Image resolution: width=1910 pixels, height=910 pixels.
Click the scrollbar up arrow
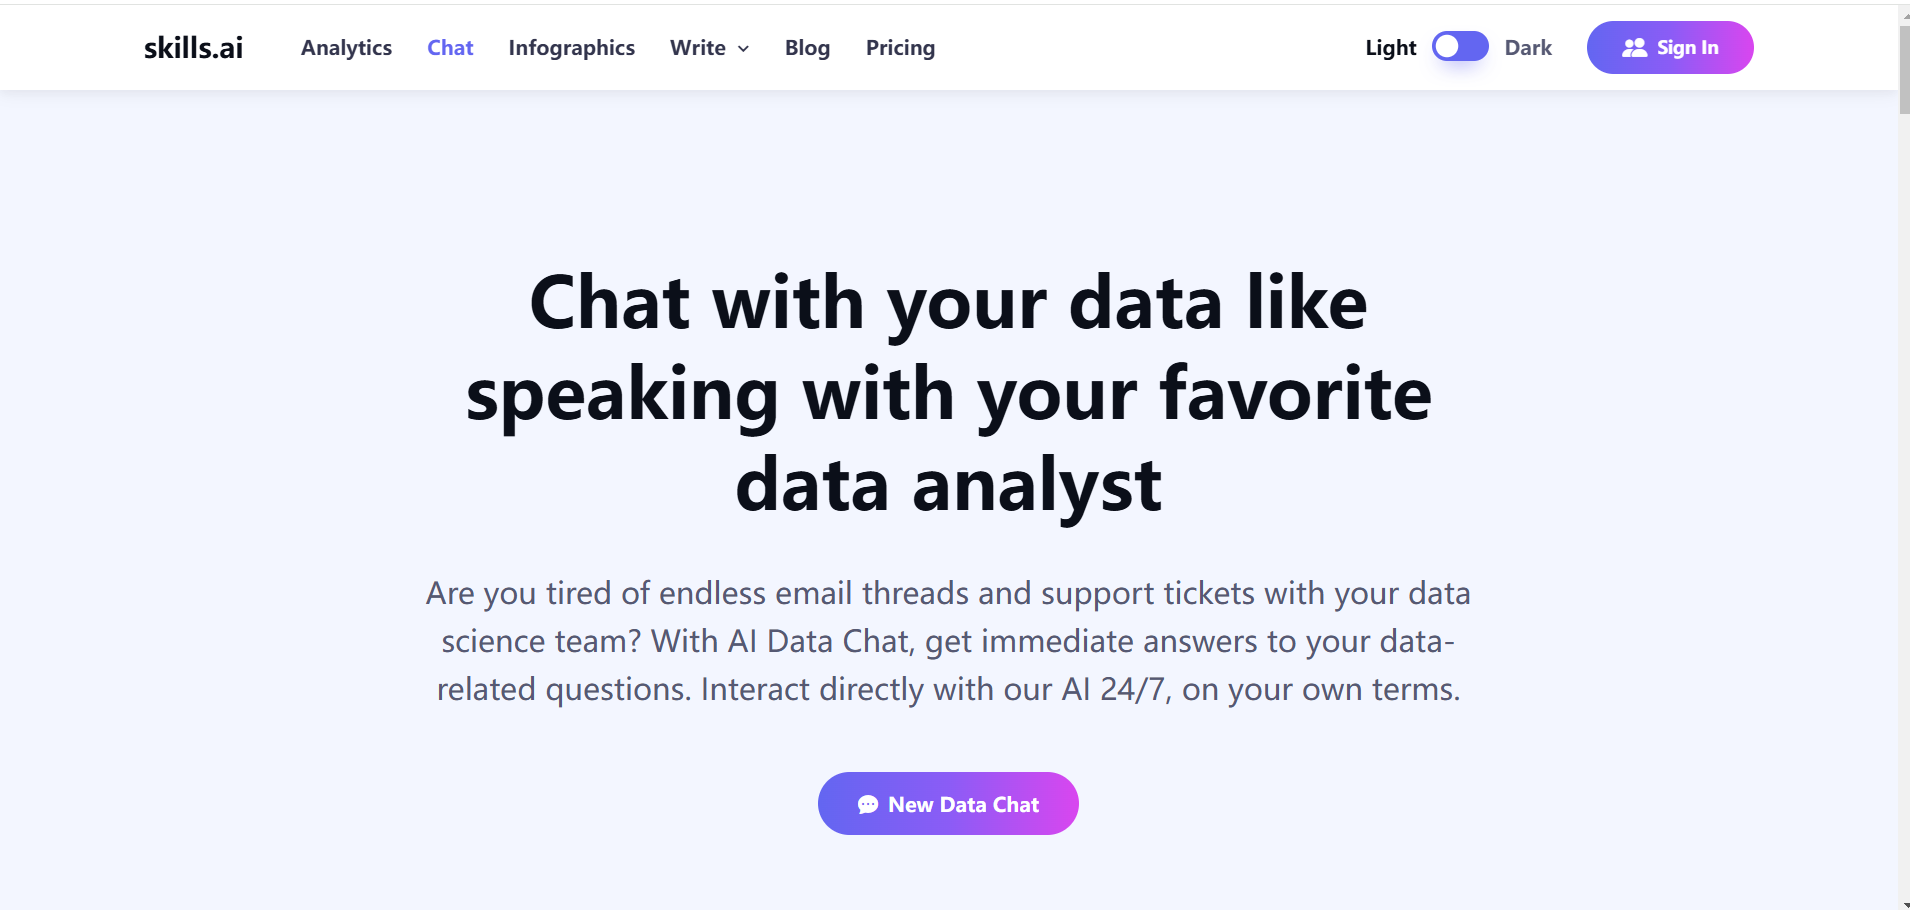tap(1904, 14)
